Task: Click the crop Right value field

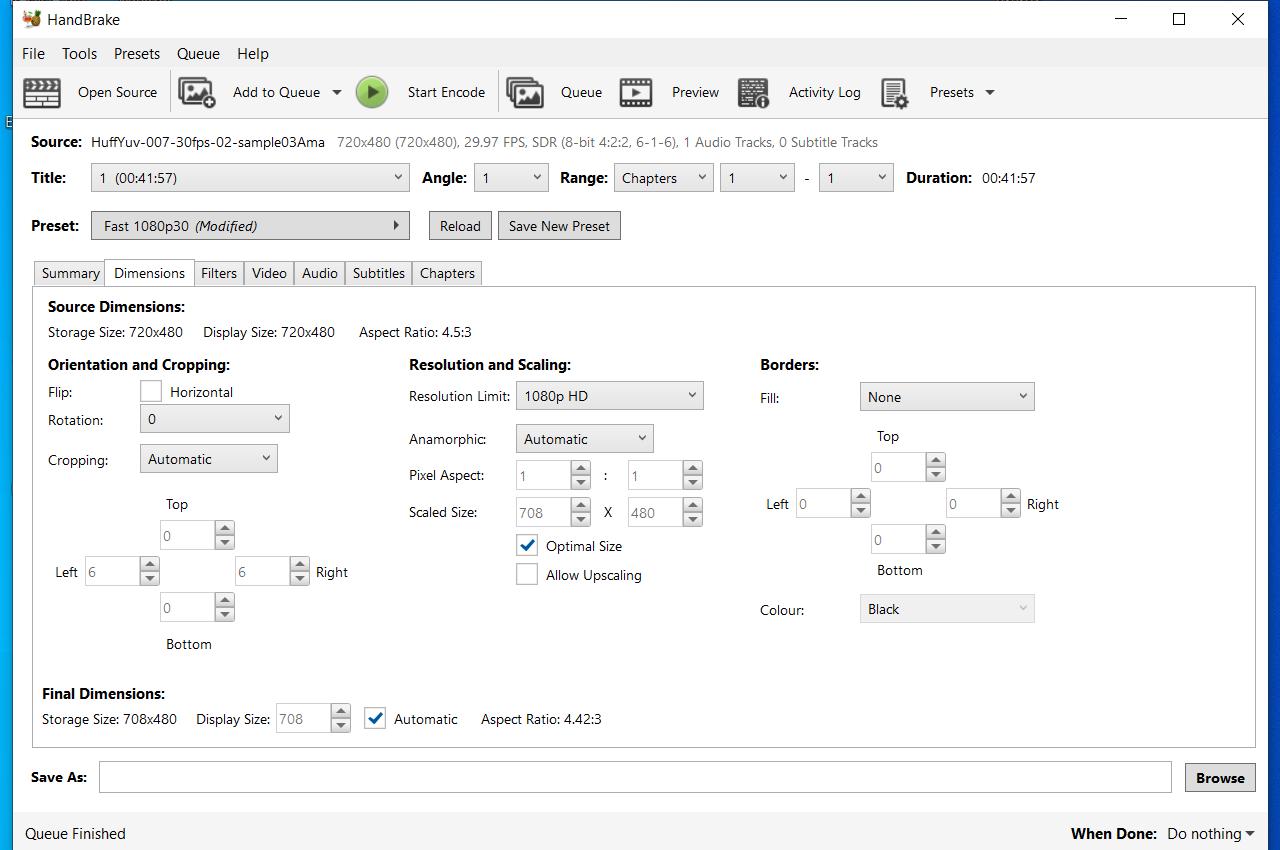Action: point(262,572)
